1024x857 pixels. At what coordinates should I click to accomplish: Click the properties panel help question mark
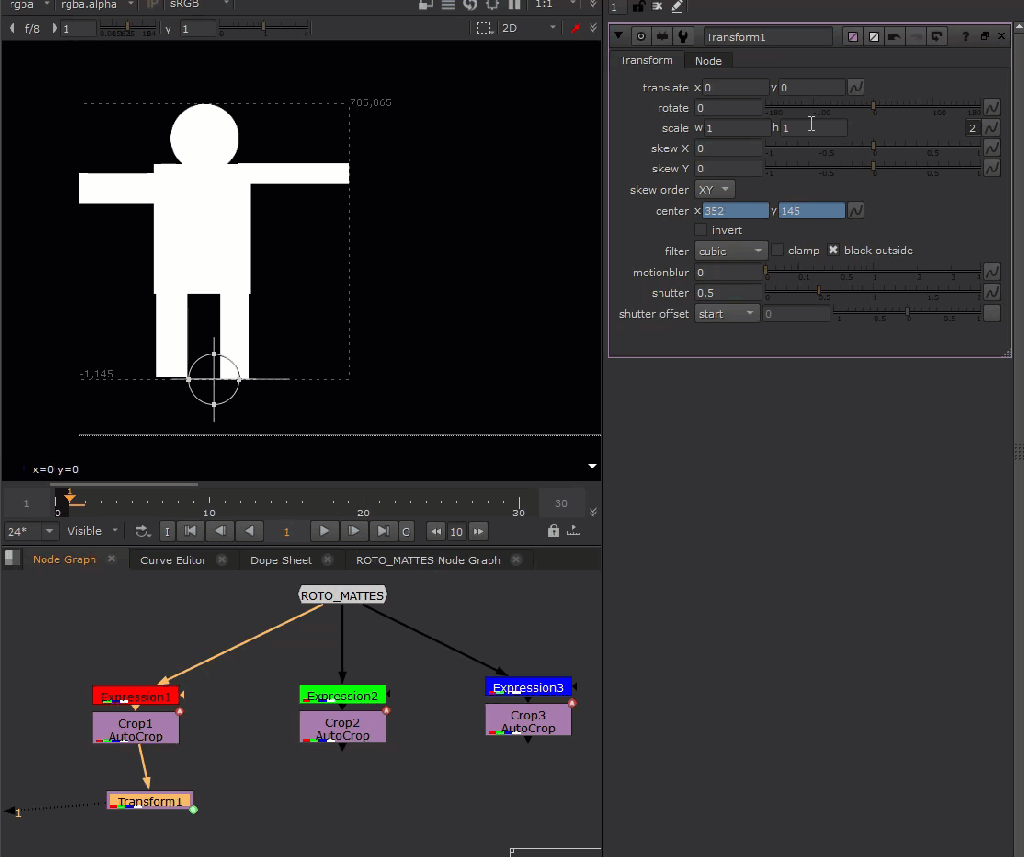point(965,37)
